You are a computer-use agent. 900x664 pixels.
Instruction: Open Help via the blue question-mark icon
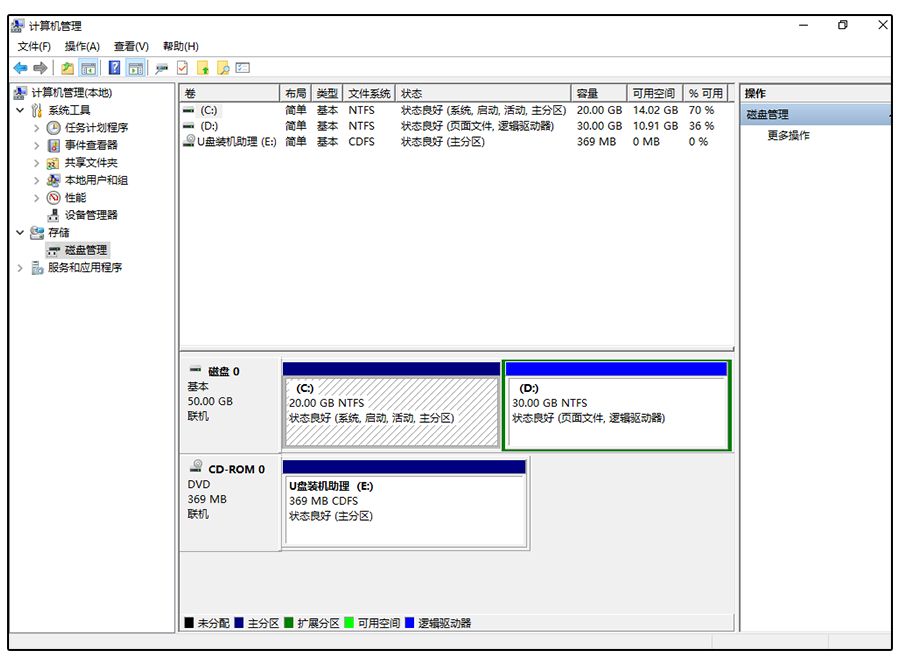pos(114,68)
